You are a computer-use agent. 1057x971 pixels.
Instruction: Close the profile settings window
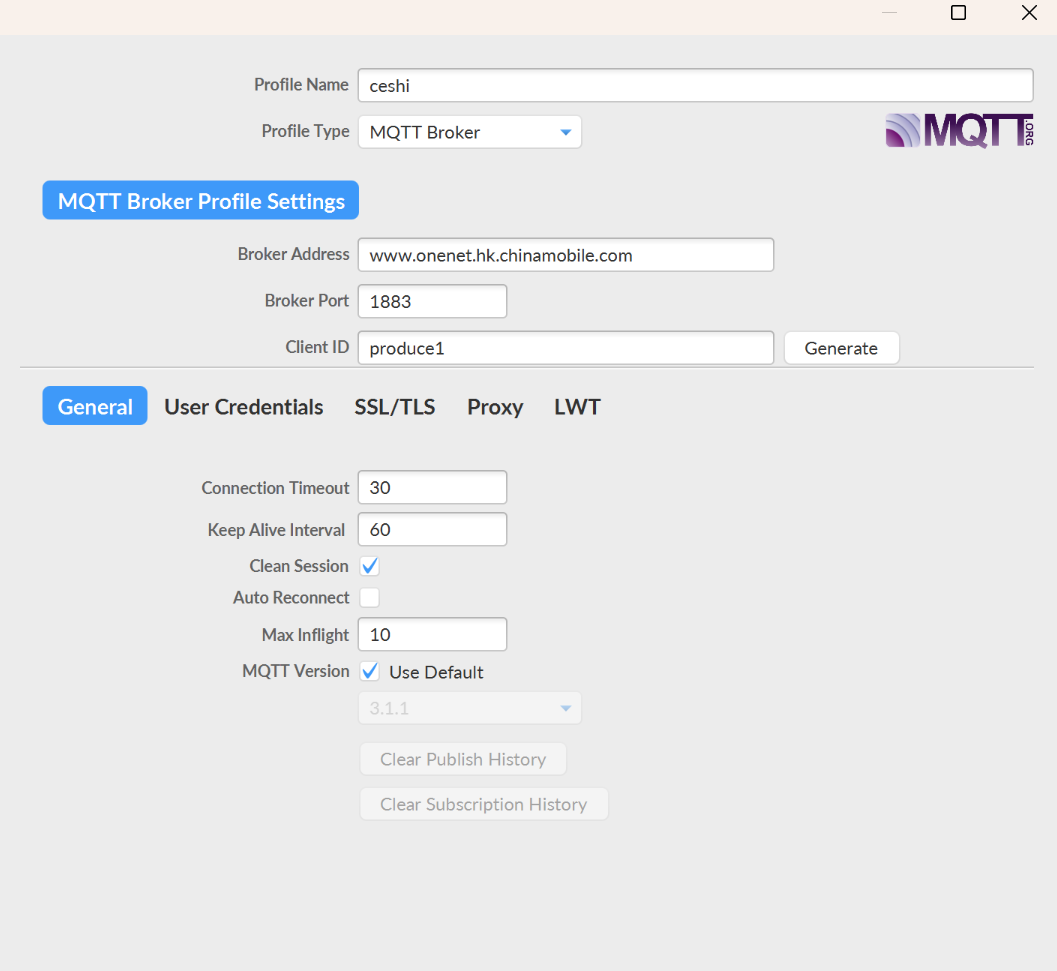pos(1029,13)
